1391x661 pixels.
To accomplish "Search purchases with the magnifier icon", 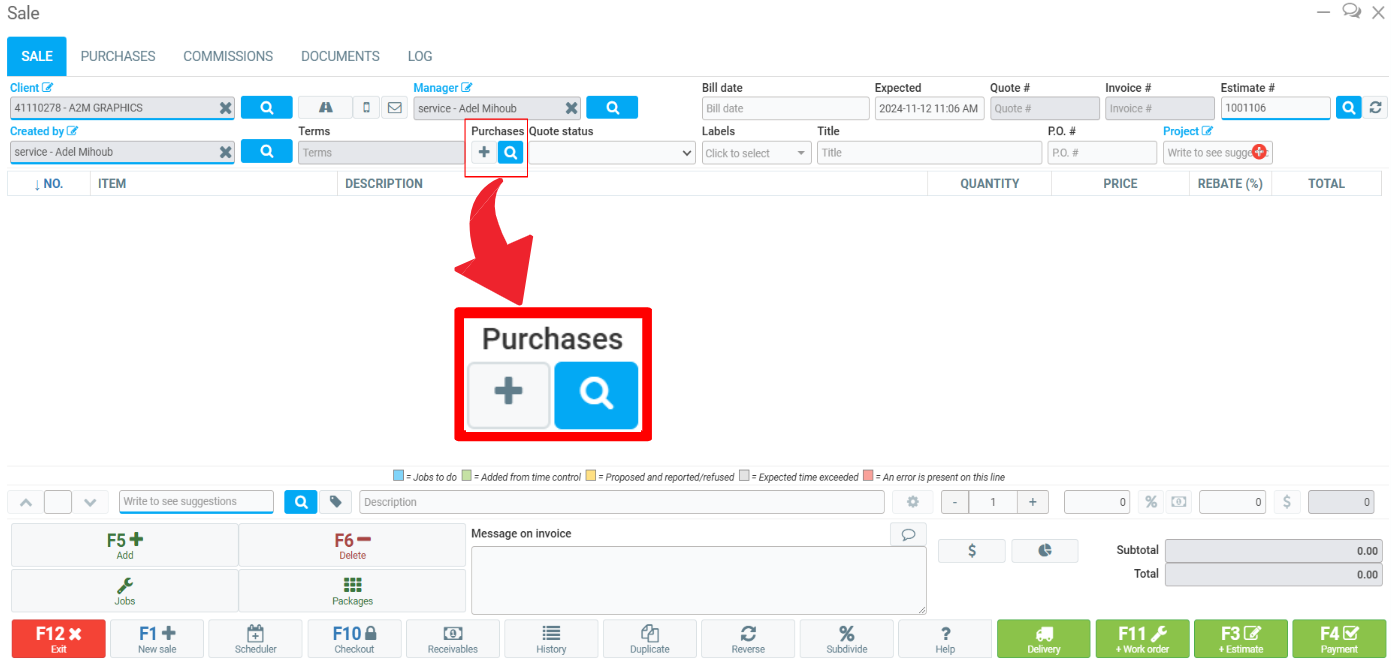I will click(511, 152).
